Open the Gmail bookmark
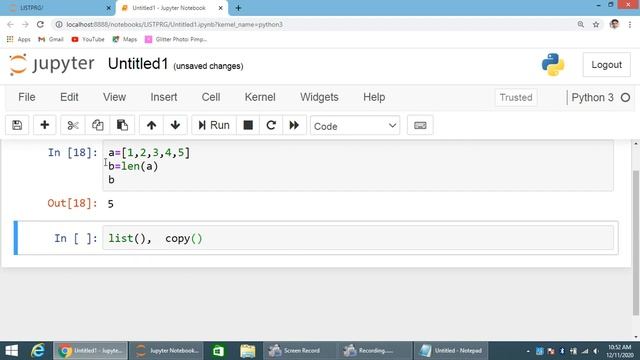640x360 pixels. [x=51, y=39]
